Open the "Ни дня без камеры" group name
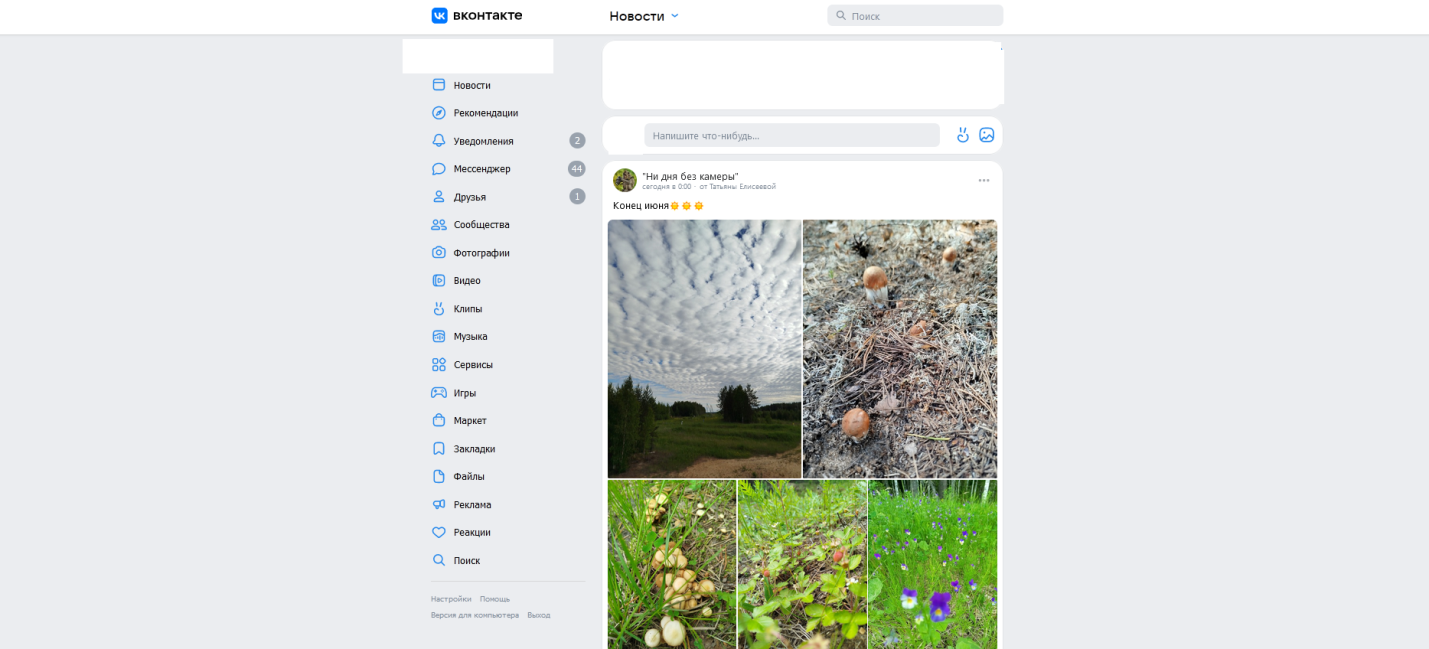 click(x=690, y=176)
